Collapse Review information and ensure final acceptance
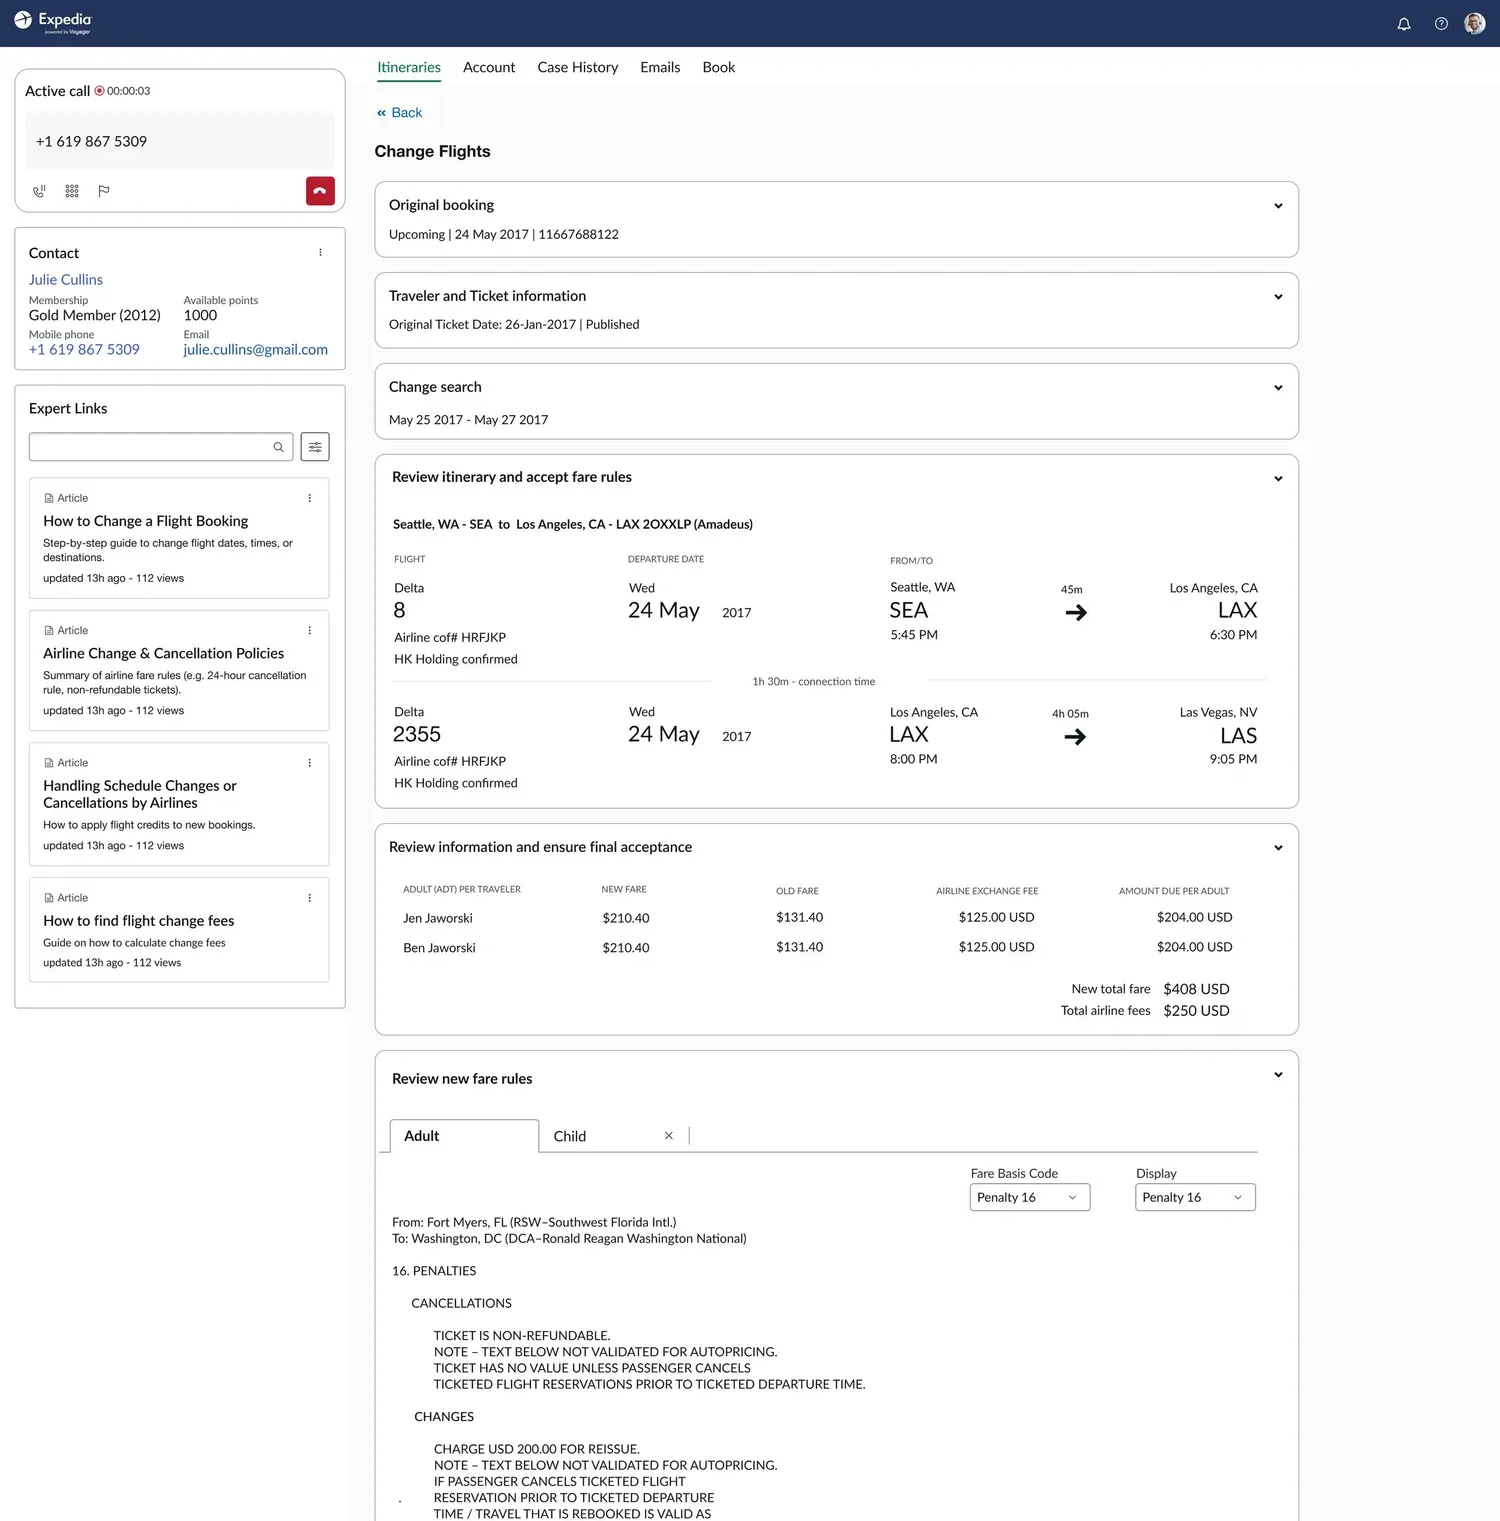This screenshot has width=1500, height=1521. click(x=1278, y=848)
